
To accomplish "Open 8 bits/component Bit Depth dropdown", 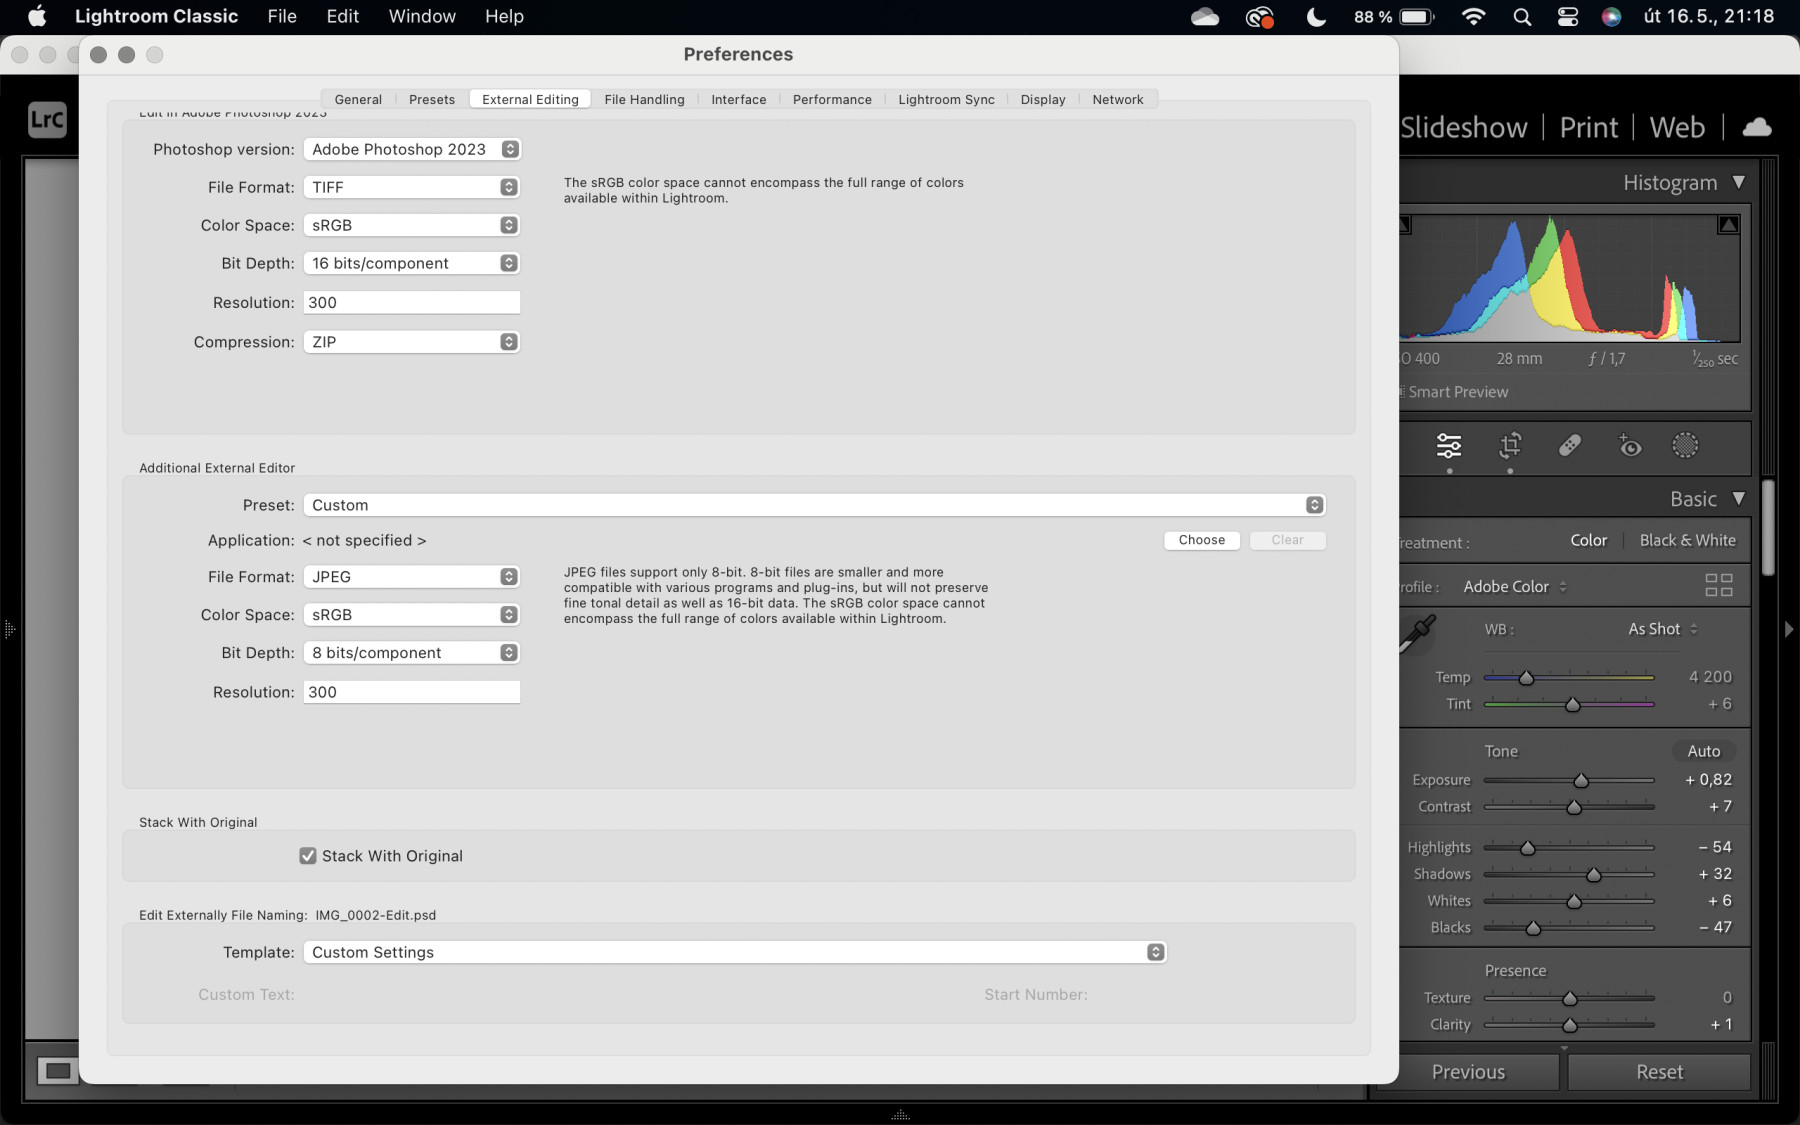I will click(x=412, y=653).
